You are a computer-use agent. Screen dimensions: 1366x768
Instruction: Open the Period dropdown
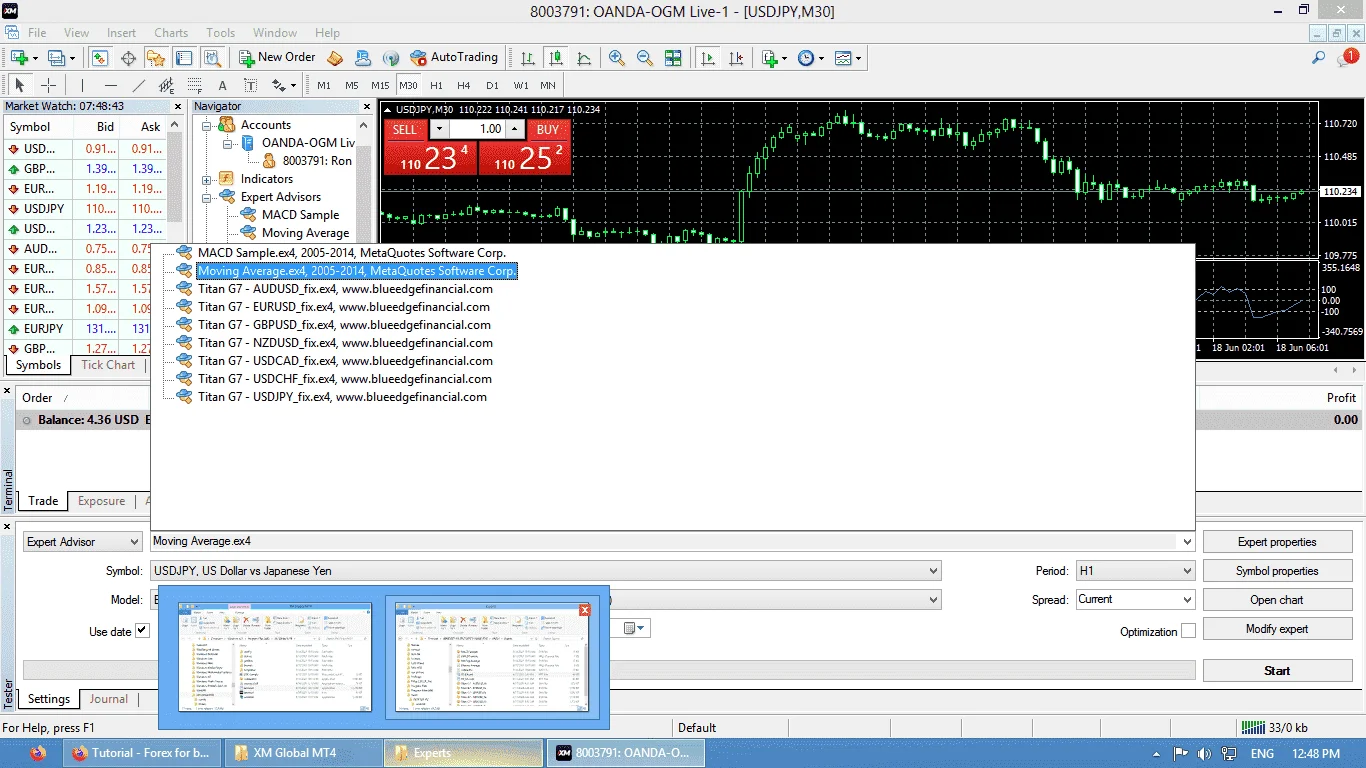pyautogui.click(x=1135, y=571)
